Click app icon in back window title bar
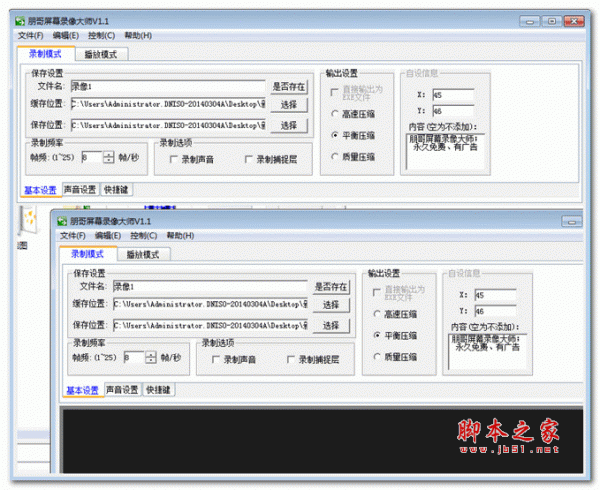 click(20, 21)
